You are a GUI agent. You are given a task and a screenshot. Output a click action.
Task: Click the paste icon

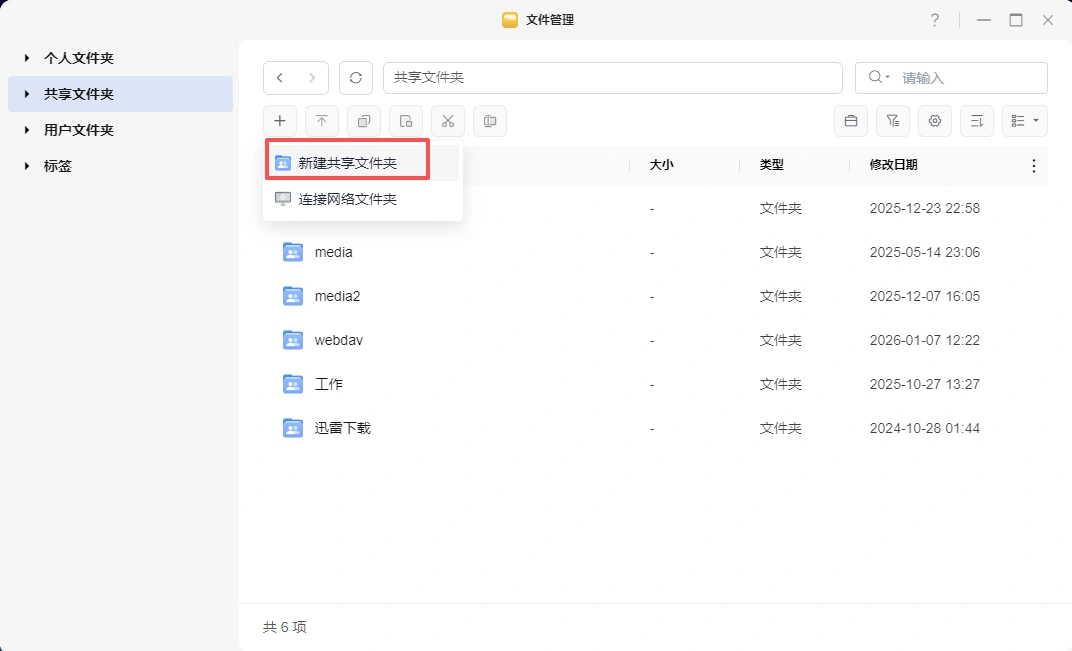point(405,120)
